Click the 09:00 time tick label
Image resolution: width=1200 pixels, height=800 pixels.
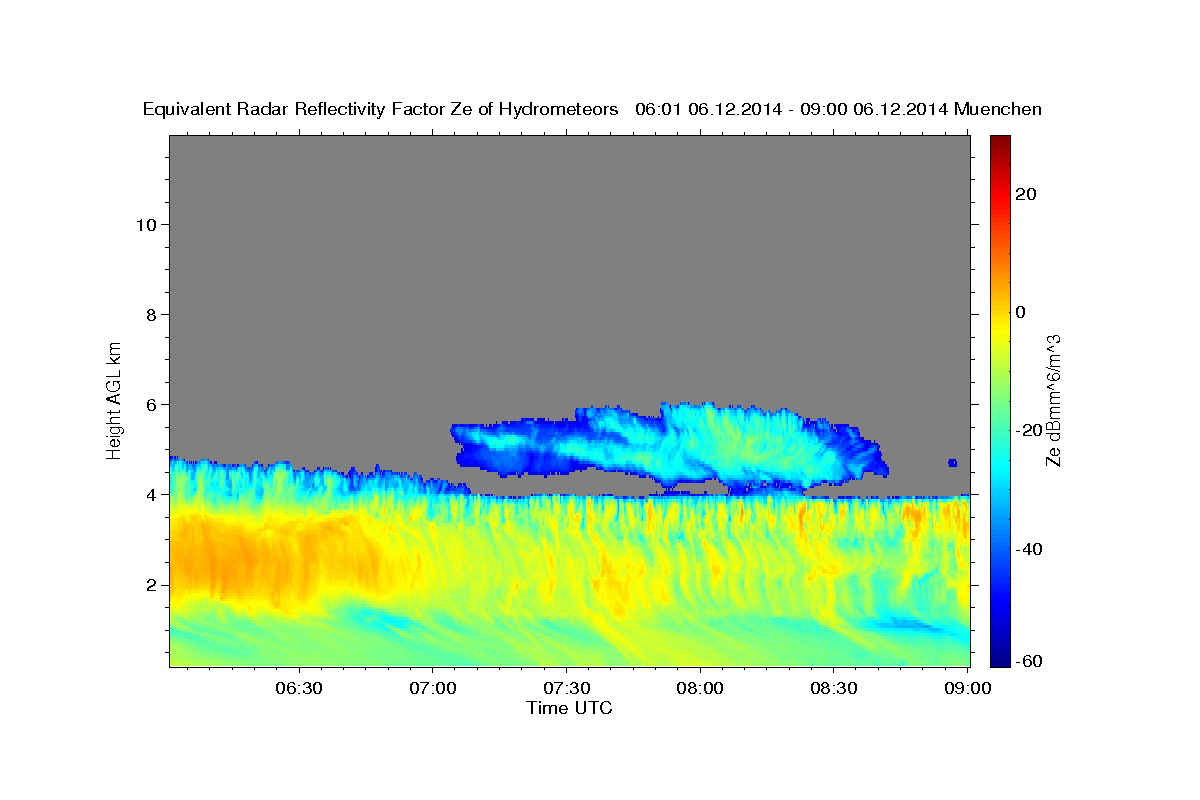point(967,688)
